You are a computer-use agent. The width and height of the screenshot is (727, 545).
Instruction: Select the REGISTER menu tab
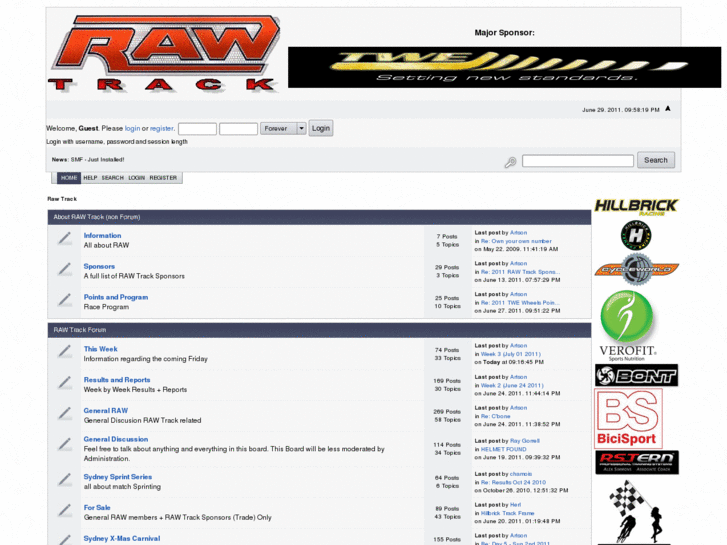163,178
